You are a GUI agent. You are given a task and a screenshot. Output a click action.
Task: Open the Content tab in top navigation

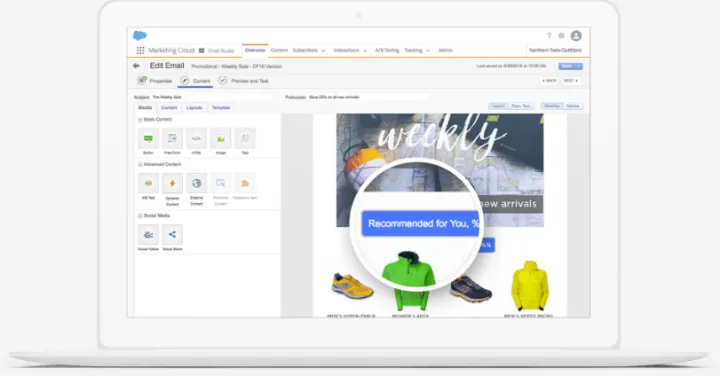coord(279,51)
